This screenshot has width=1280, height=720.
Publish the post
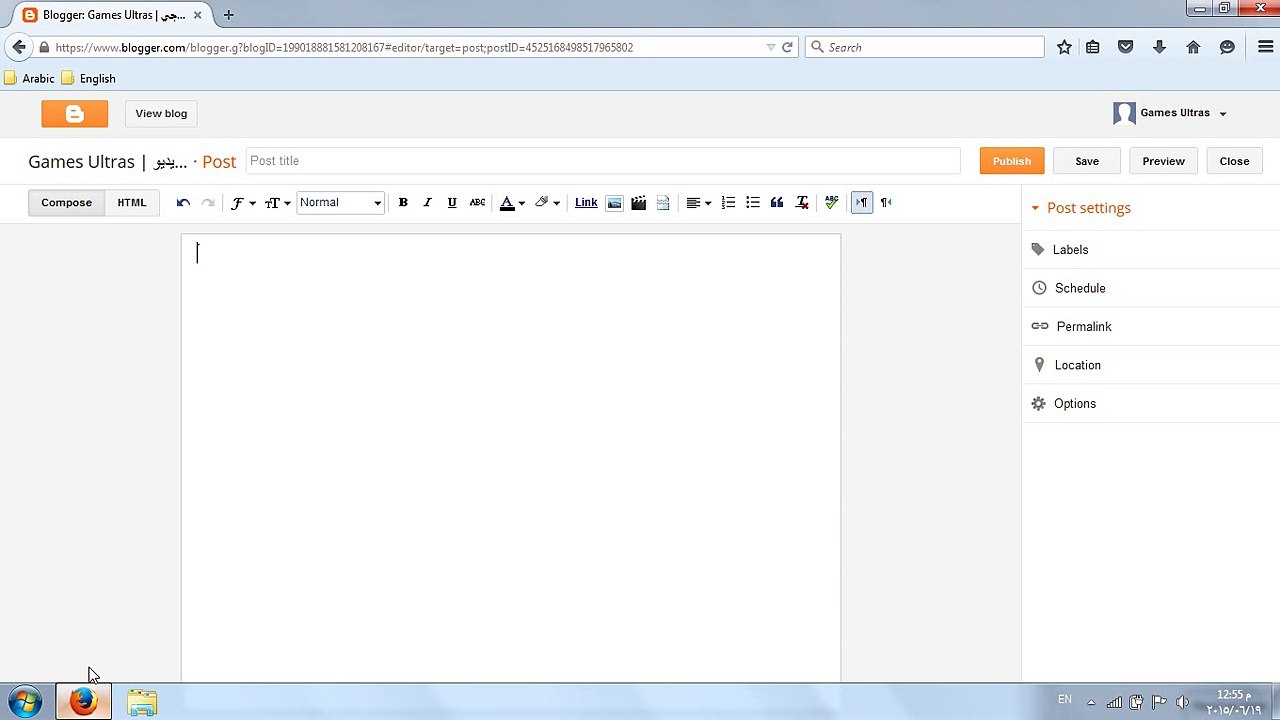point(1012,161)
